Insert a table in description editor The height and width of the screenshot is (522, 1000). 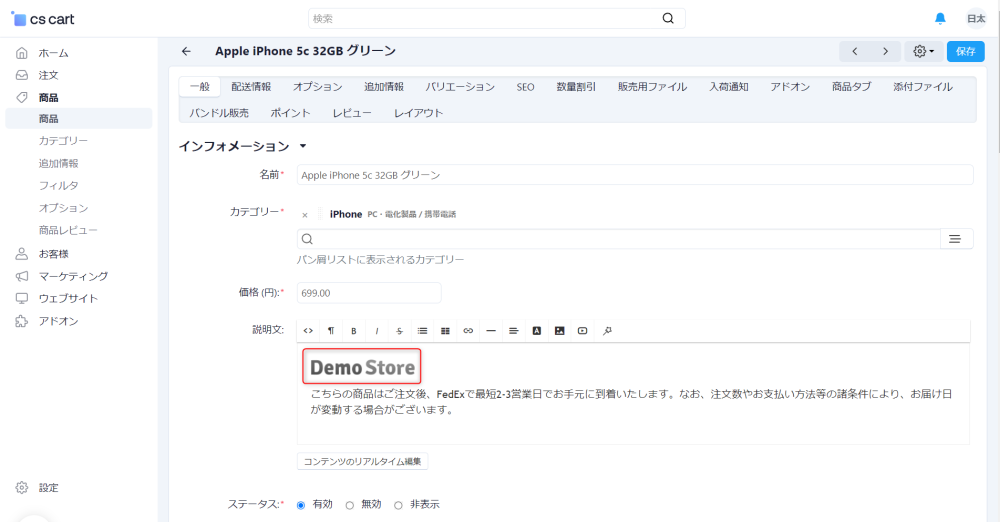(x=445, y=331)
